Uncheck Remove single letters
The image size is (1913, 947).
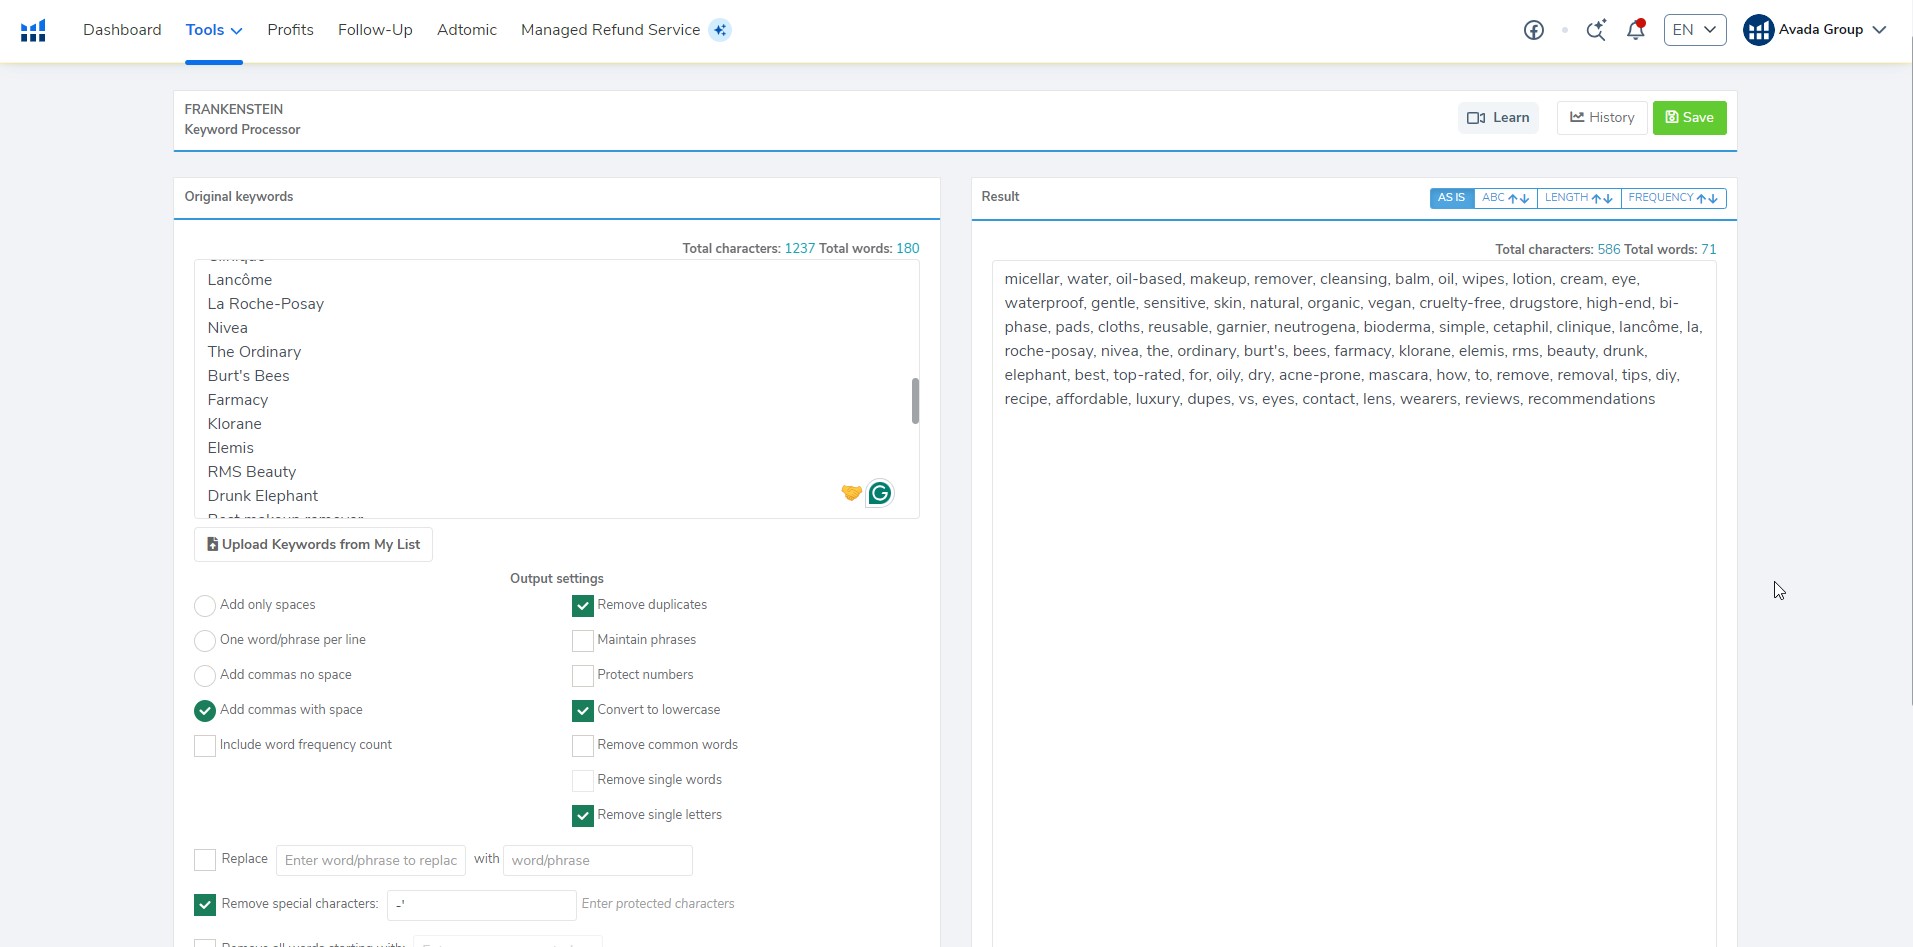(583, 816)
